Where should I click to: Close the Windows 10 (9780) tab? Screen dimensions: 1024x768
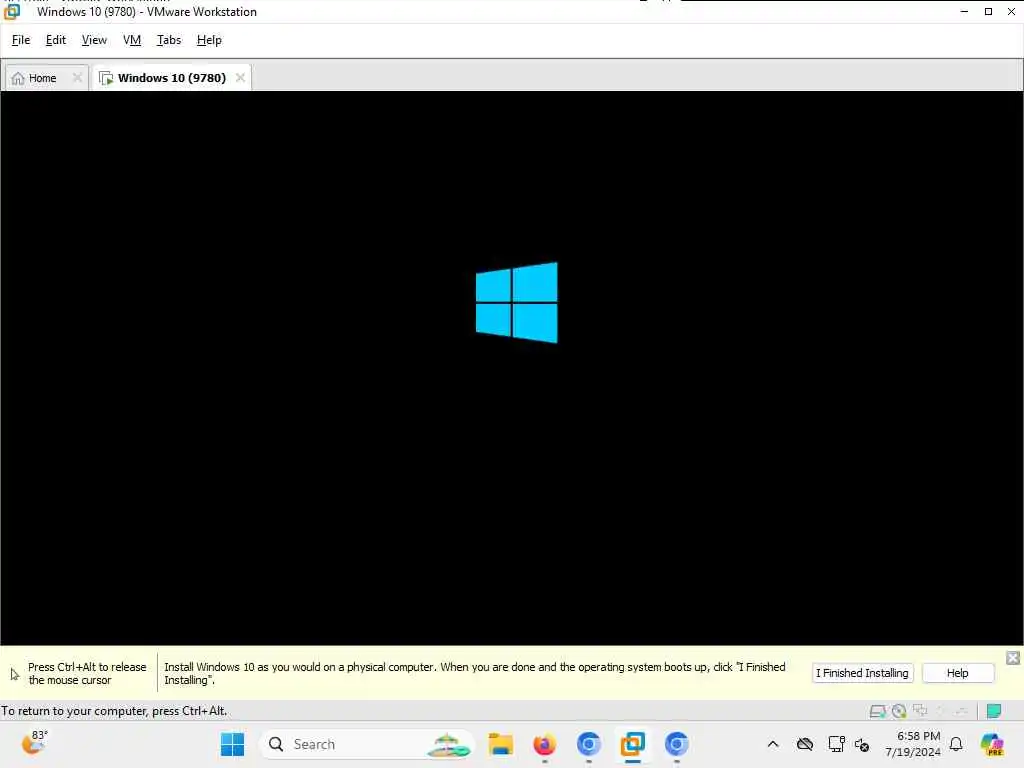click(x=240, y=78)
